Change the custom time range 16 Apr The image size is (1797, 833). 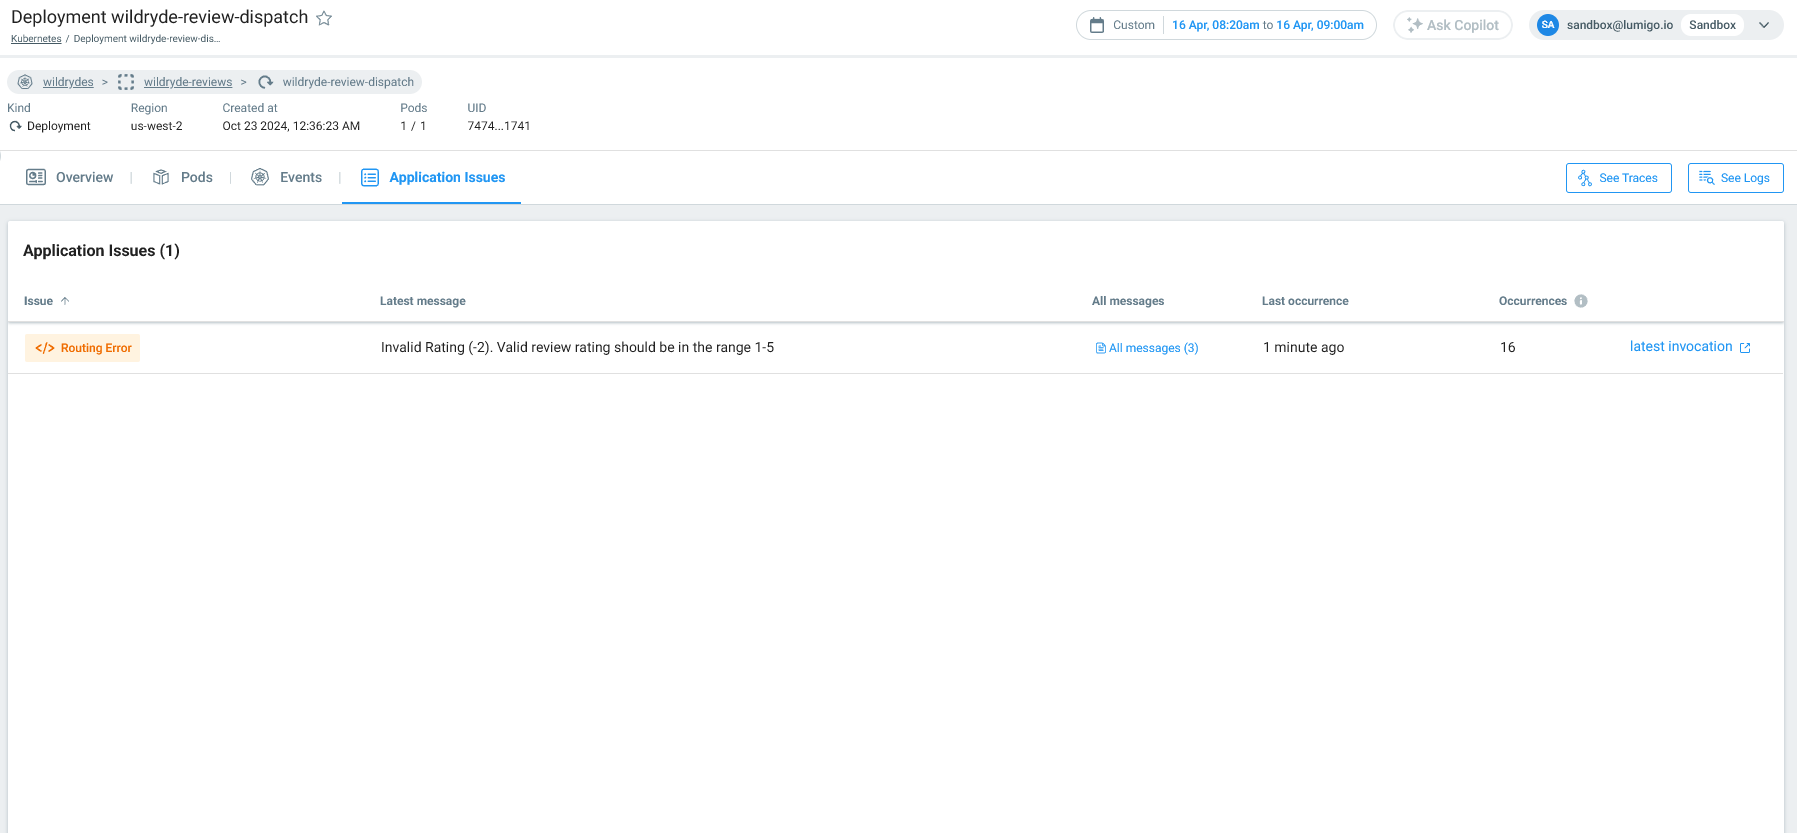point(1268,25)
